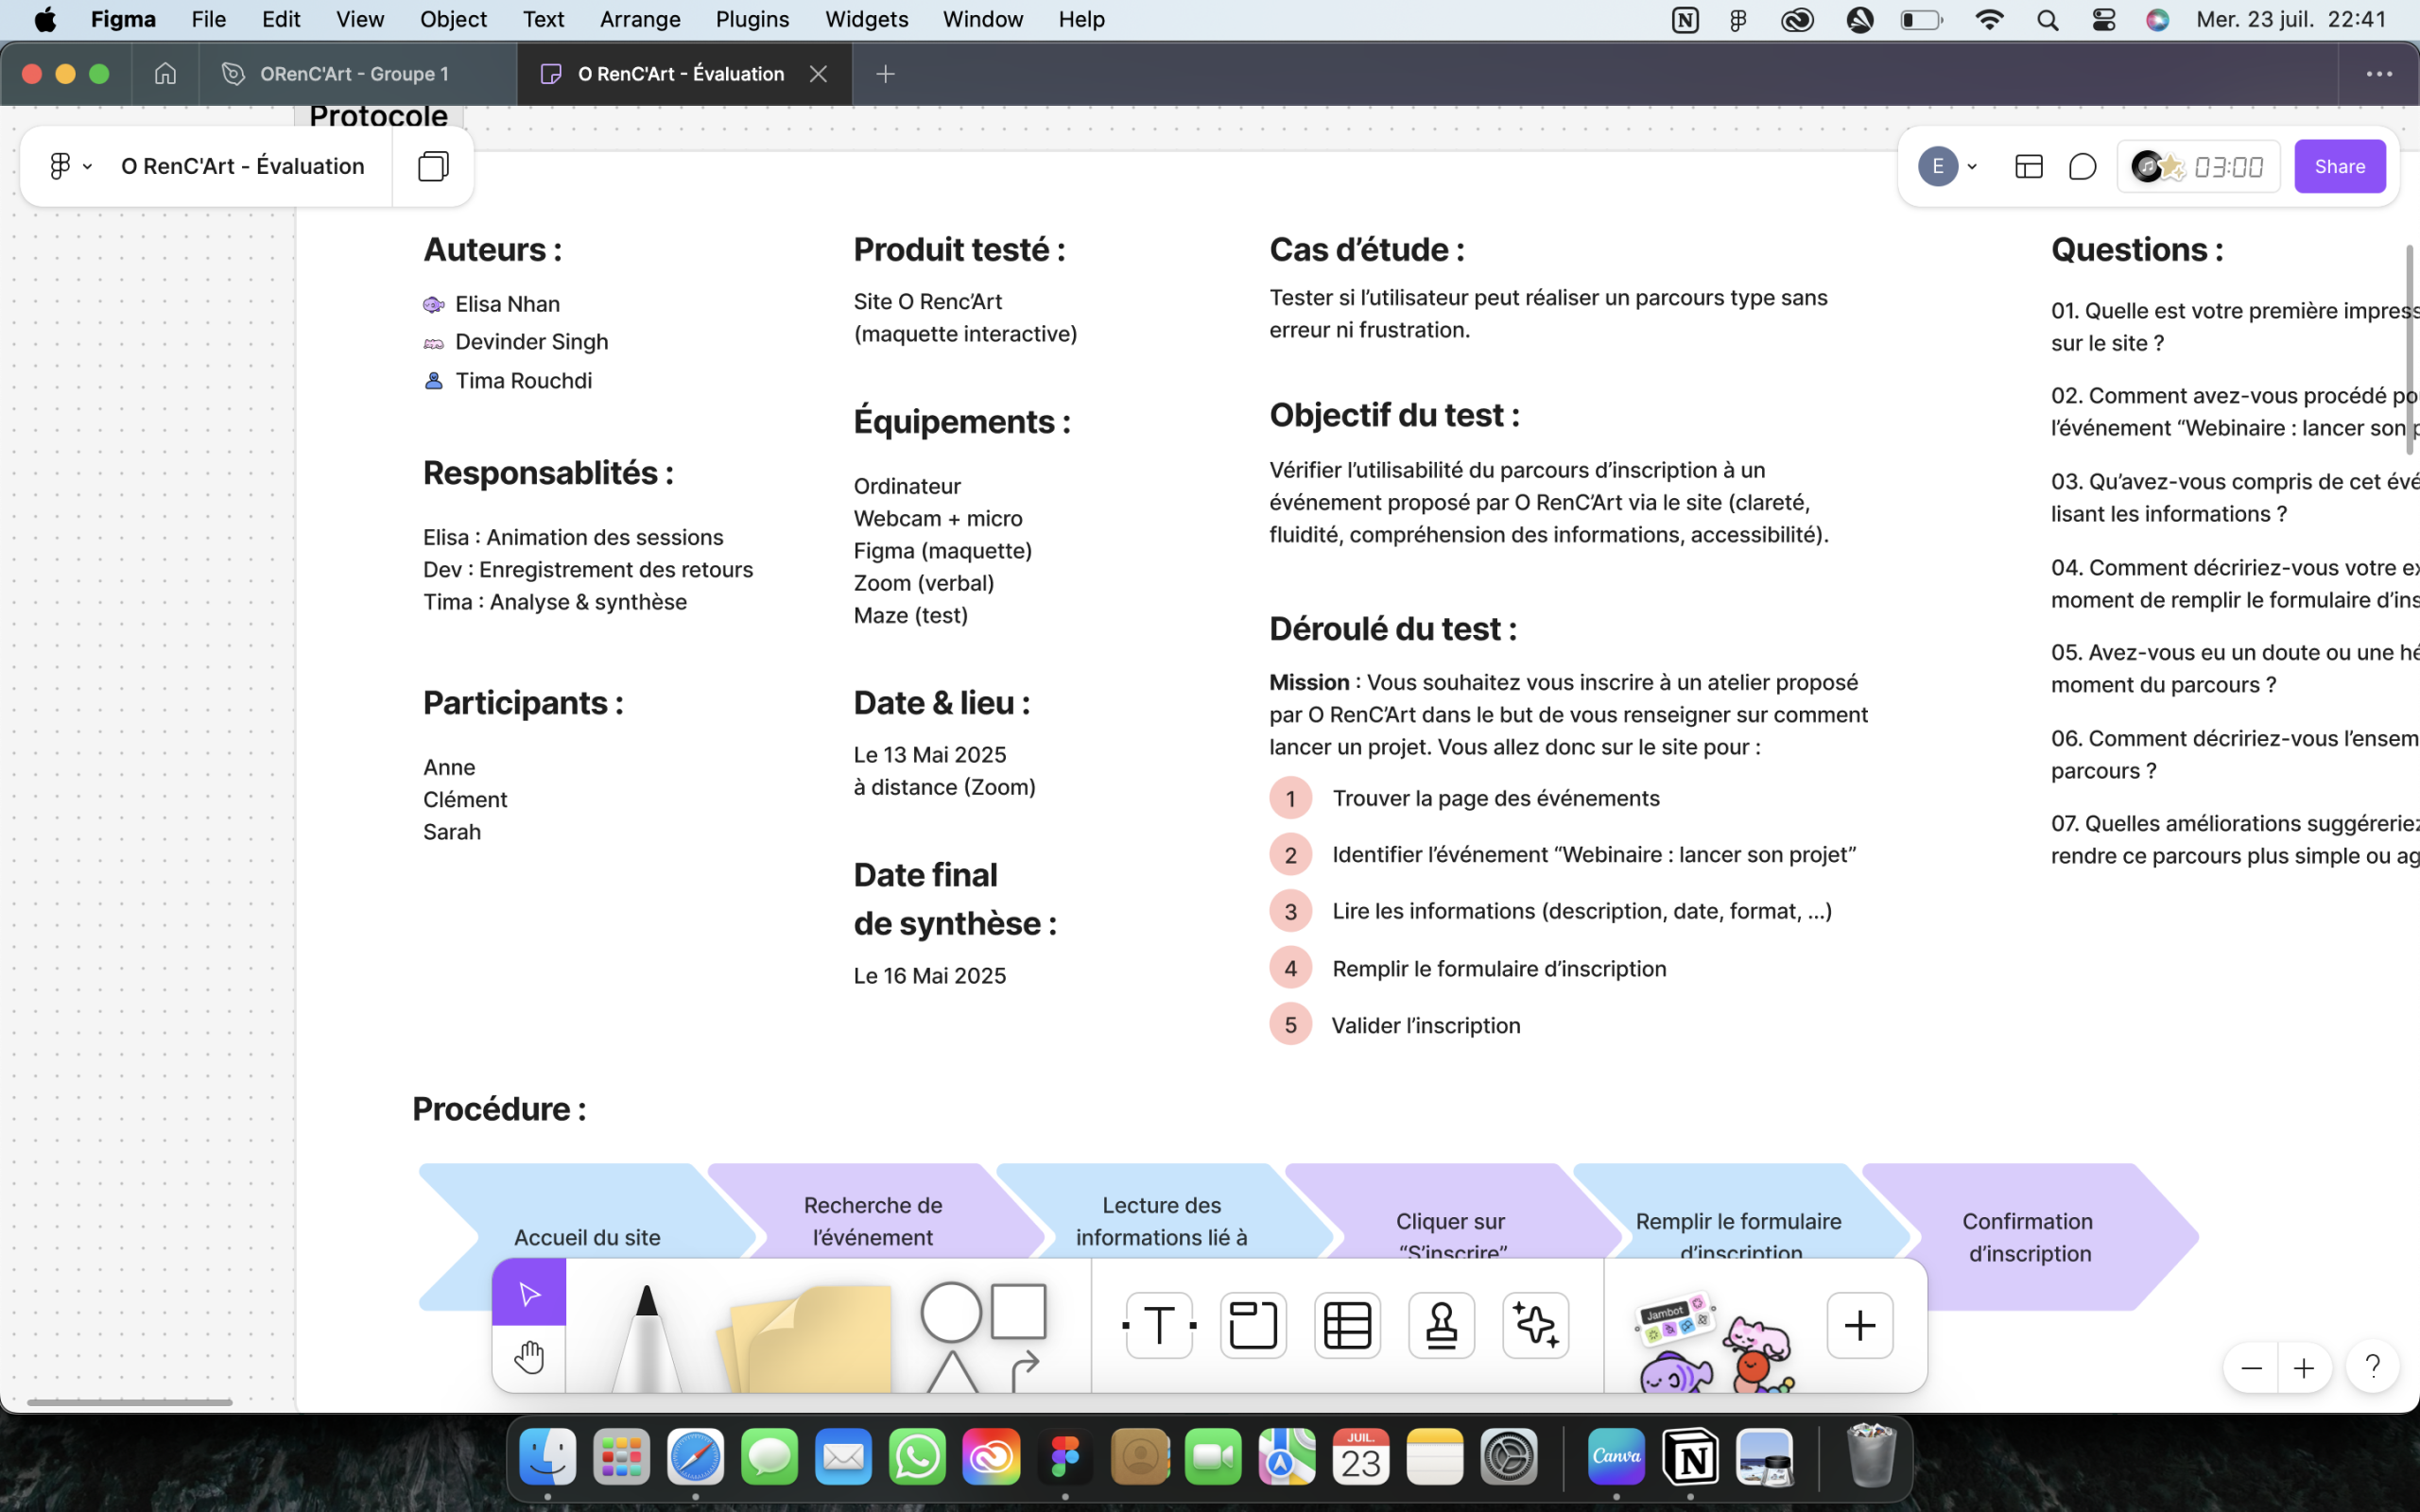Select the Marker pen tool
Screen dimensions: 2420x1512
pyautogui.click(x=646, y=1337)
